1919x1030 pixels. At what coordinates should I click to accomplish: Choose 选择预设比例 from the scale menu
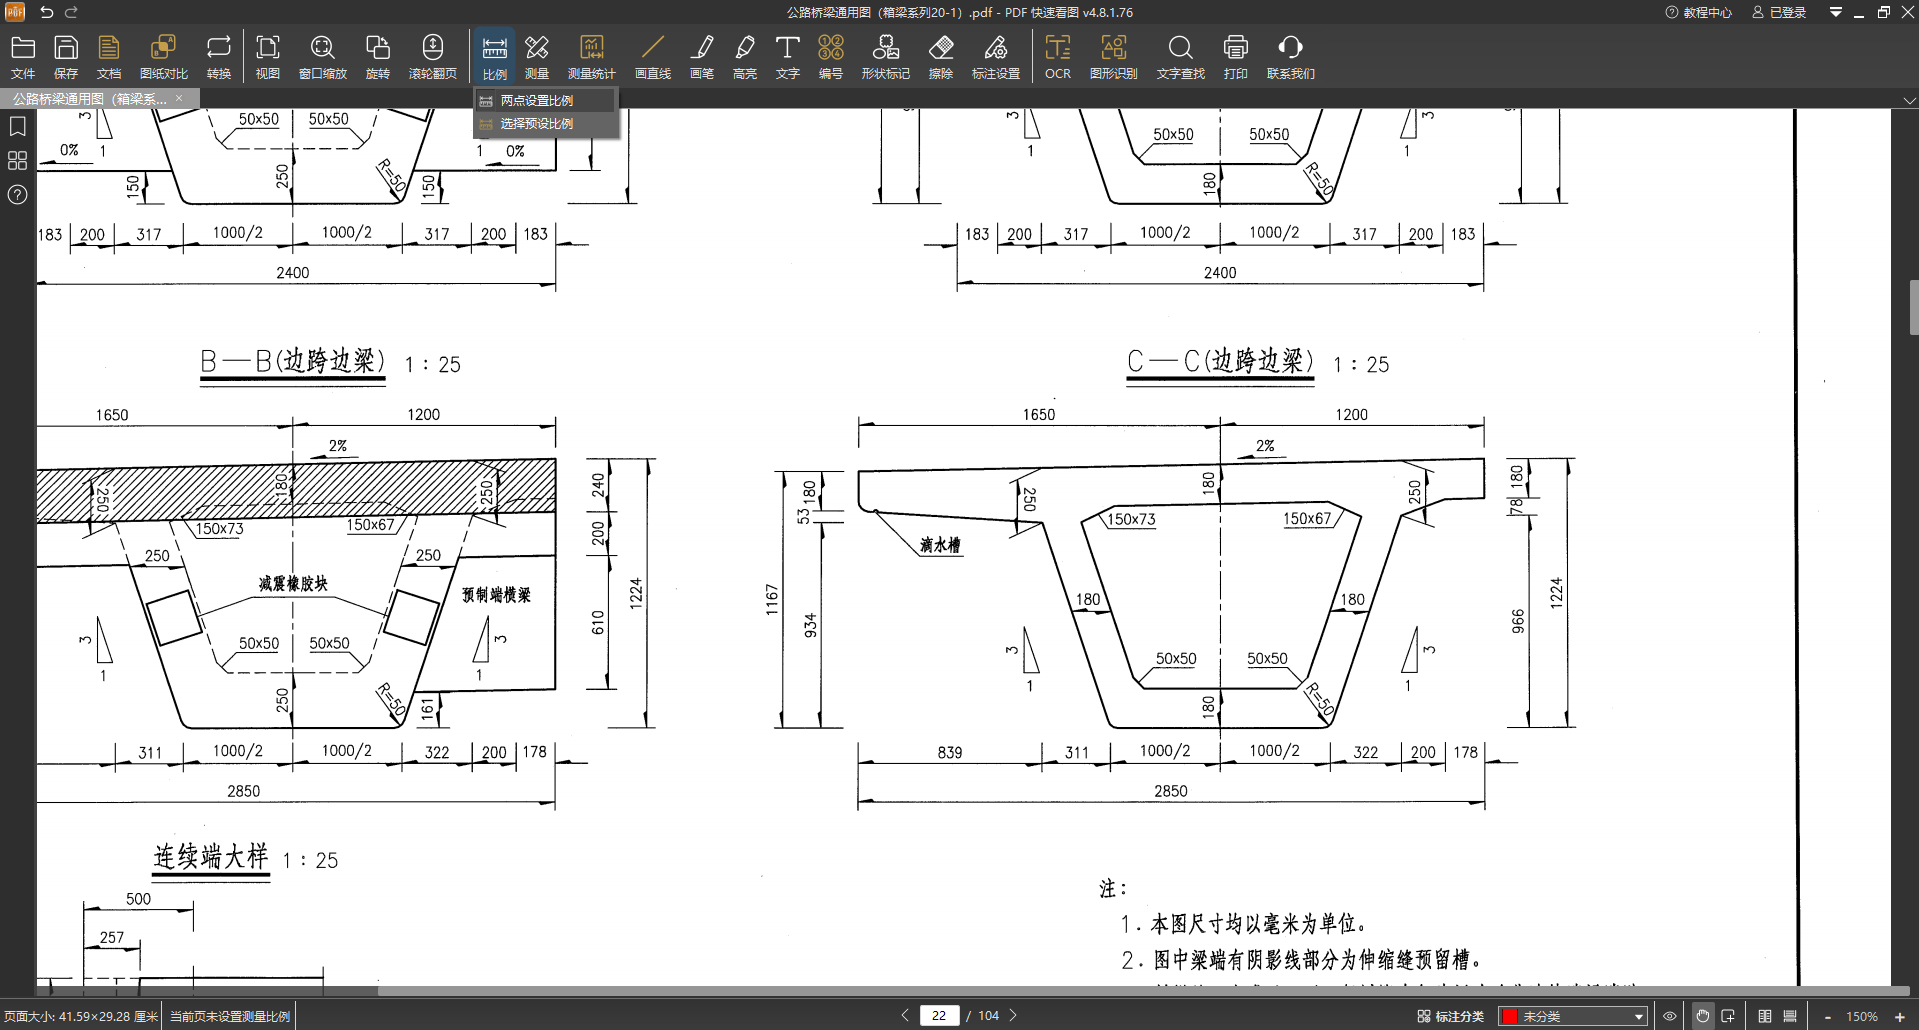(537, 124)
